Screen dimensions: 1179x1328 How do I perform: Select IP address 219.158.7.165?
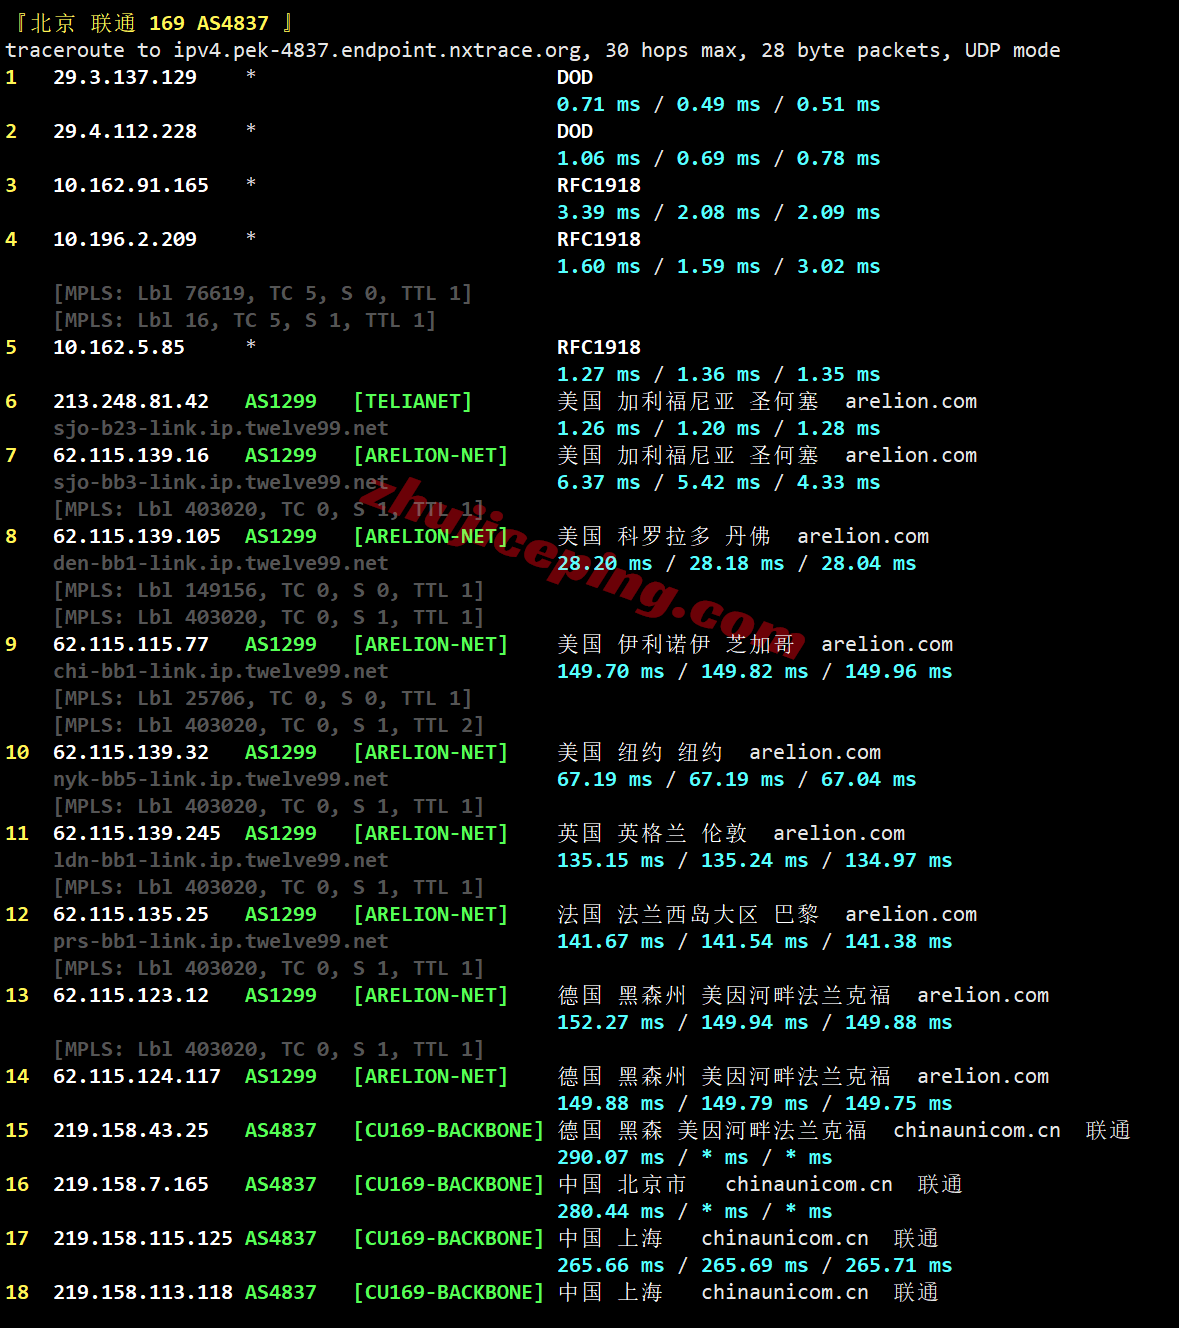131,1184
